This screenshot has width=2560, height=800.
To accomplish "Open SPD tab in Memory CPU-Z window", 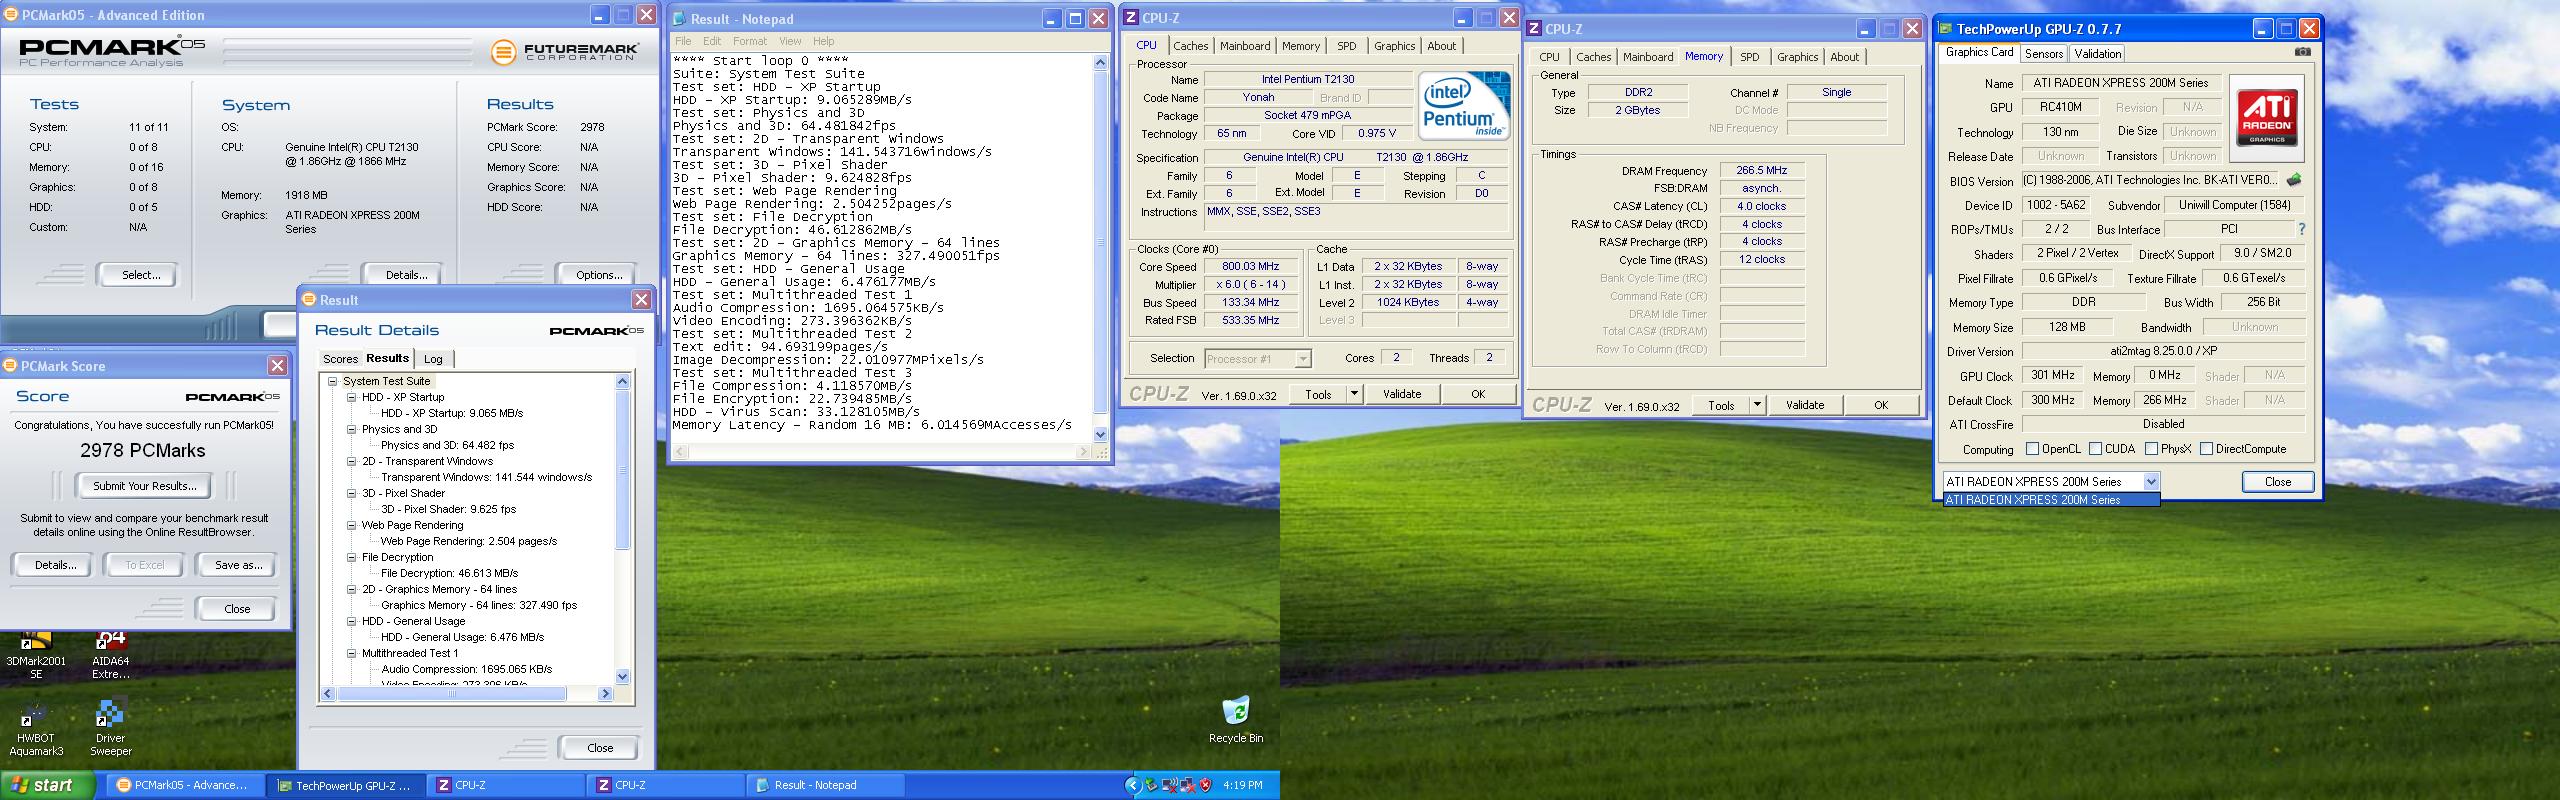I will pyautogui.click(x=1749, y=57).
